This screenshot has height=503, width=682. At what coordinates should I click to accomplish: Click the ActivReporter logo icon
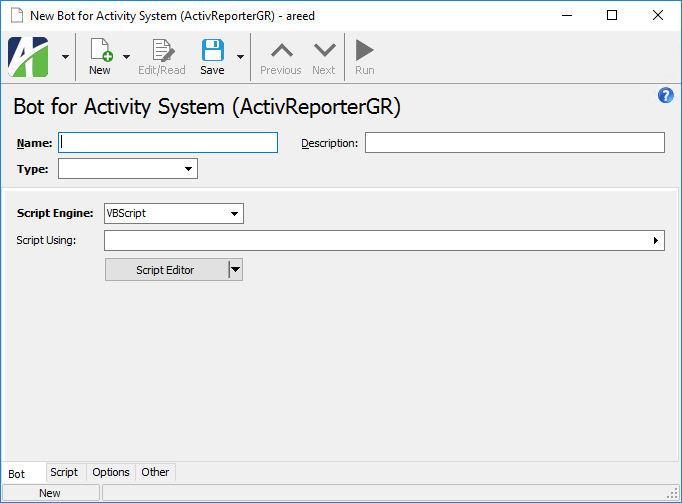[x=29, y=57]
